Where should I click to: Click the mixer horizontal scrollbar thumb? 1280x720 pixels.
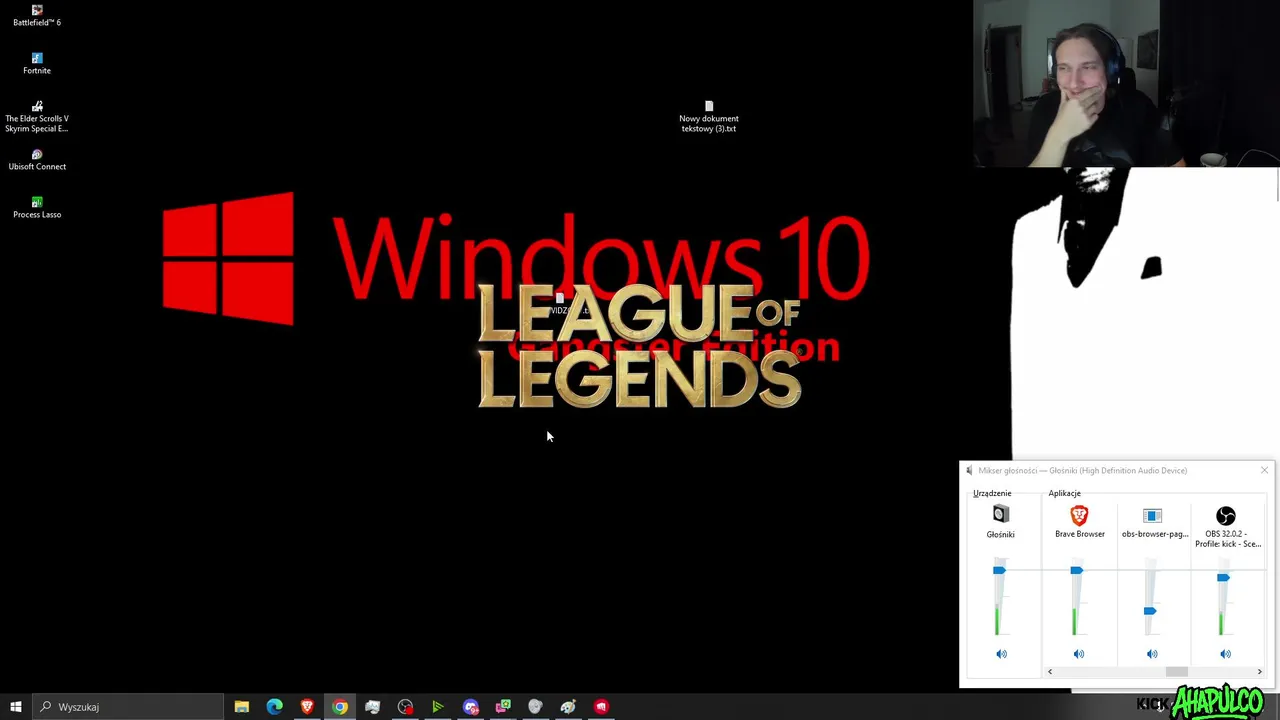1177,672
